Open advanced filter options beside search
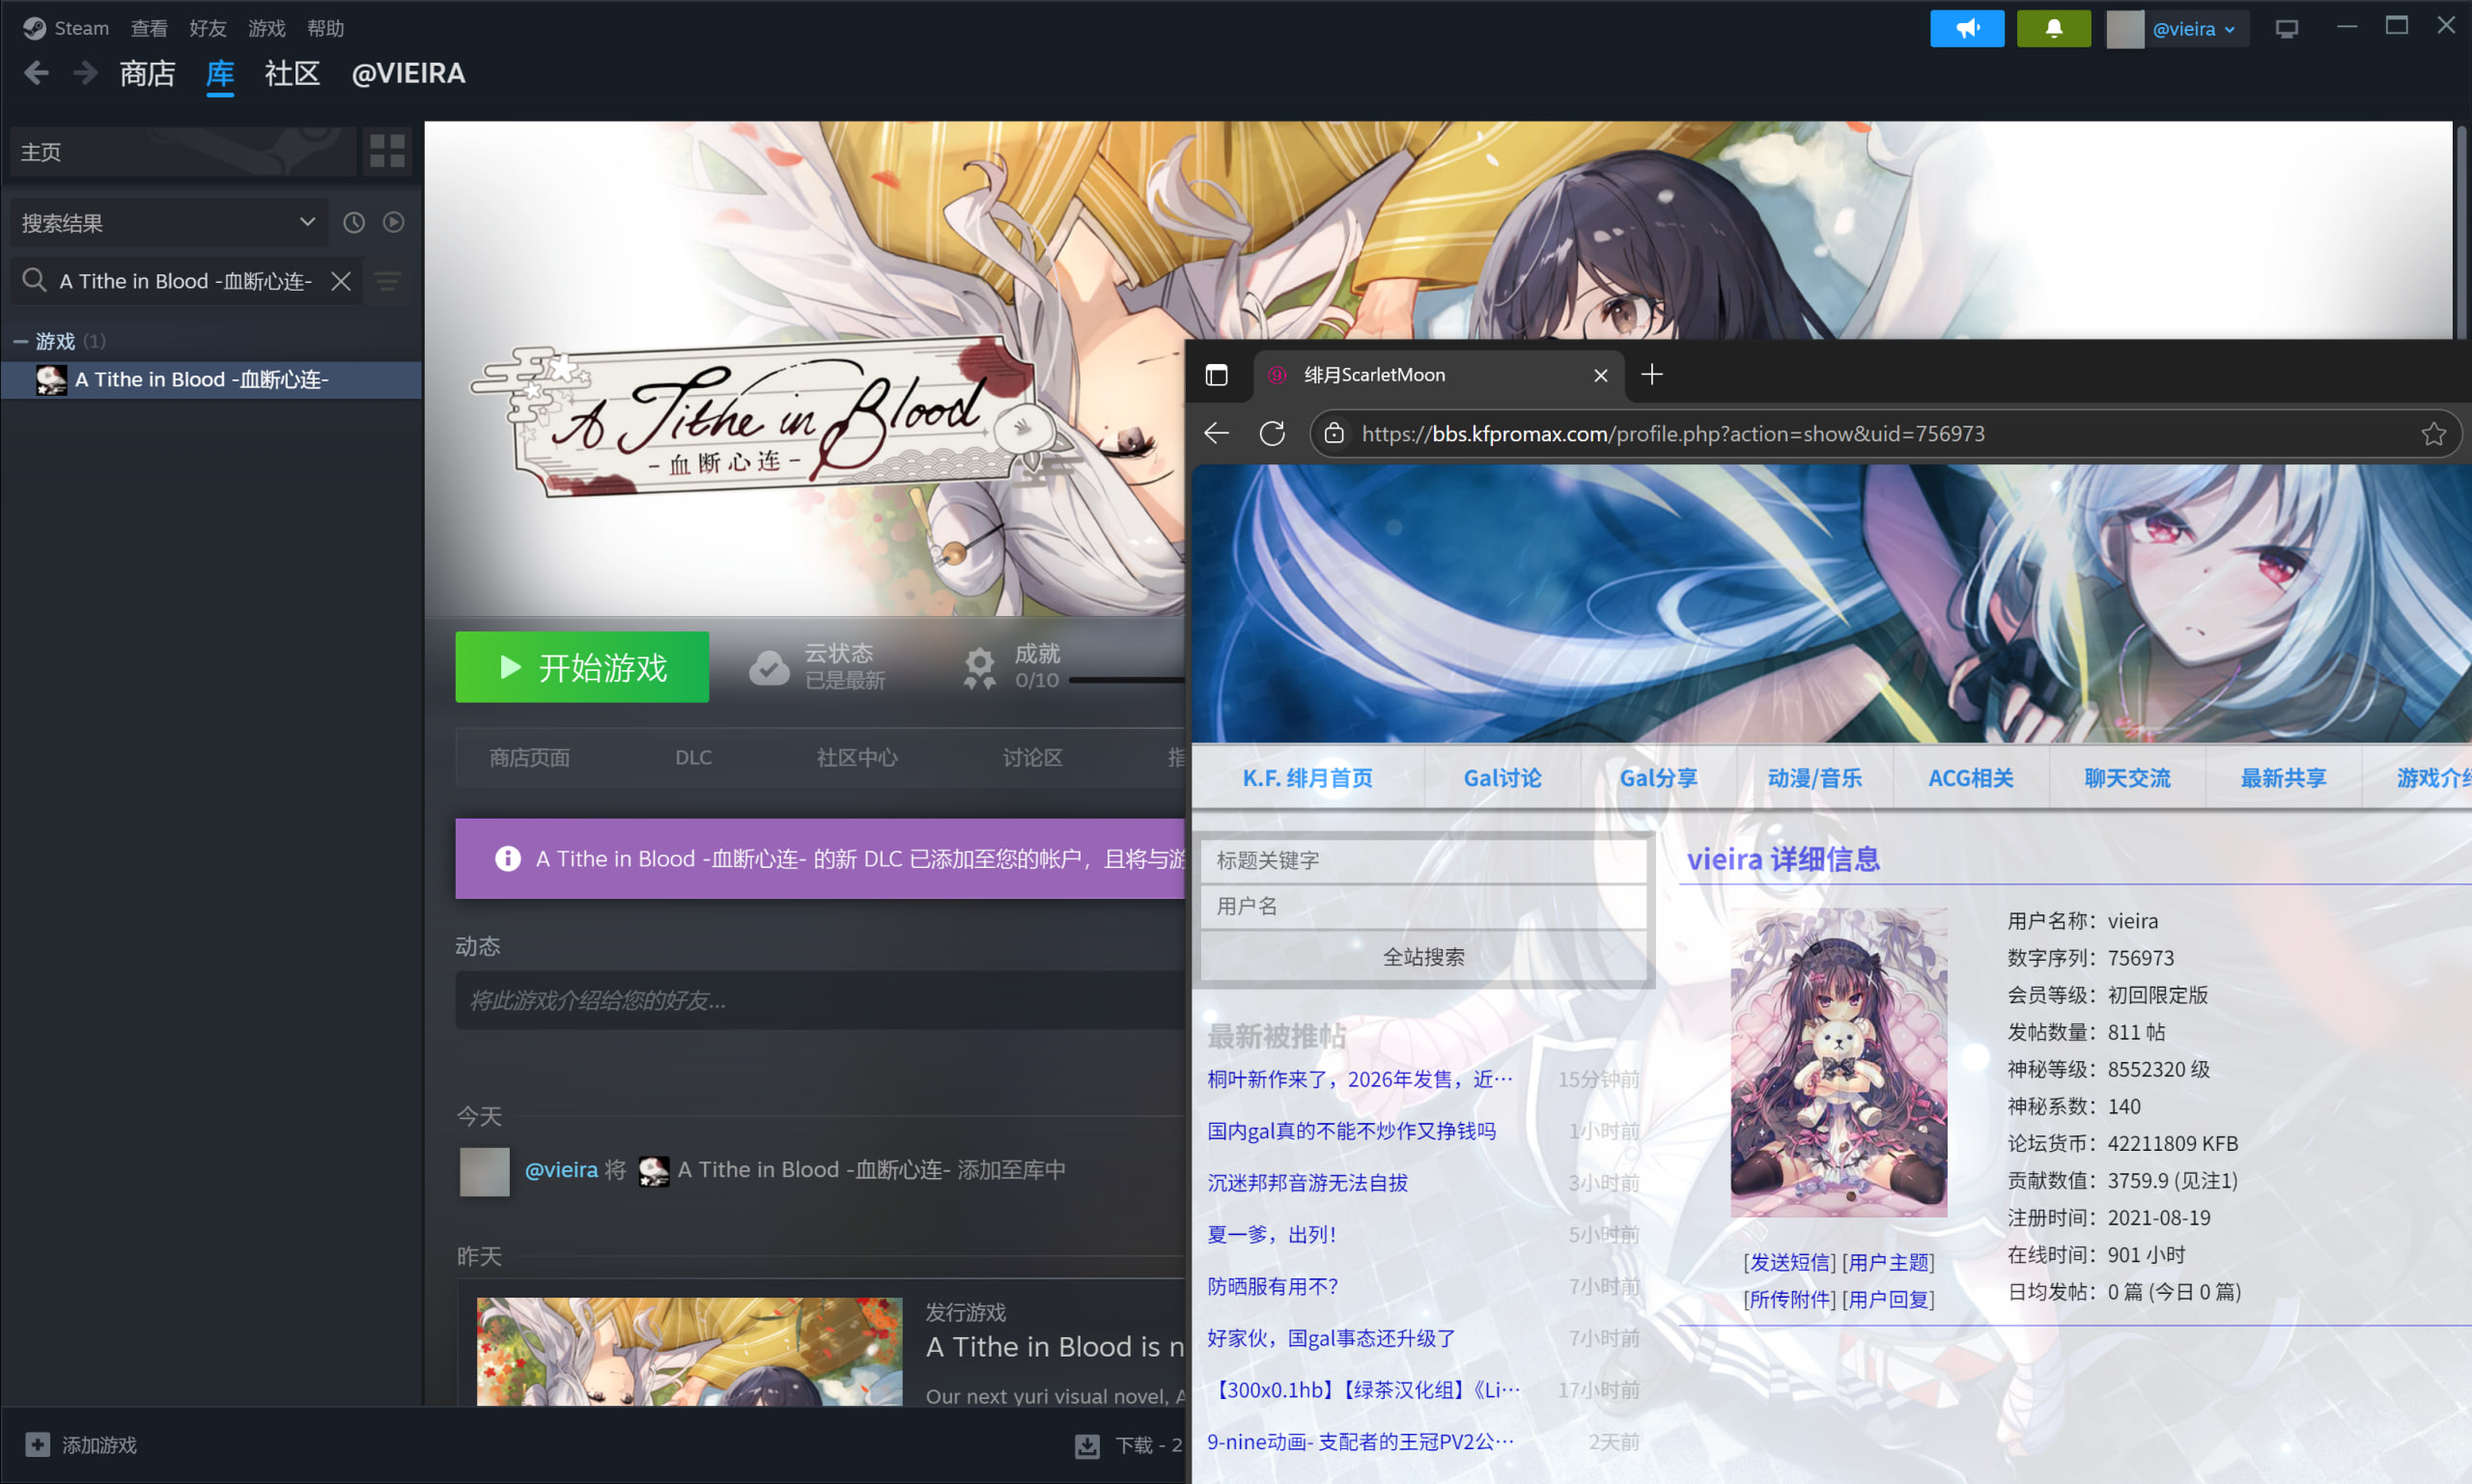Screen dimensions: 2472x1484 click(x=388, y=282)
